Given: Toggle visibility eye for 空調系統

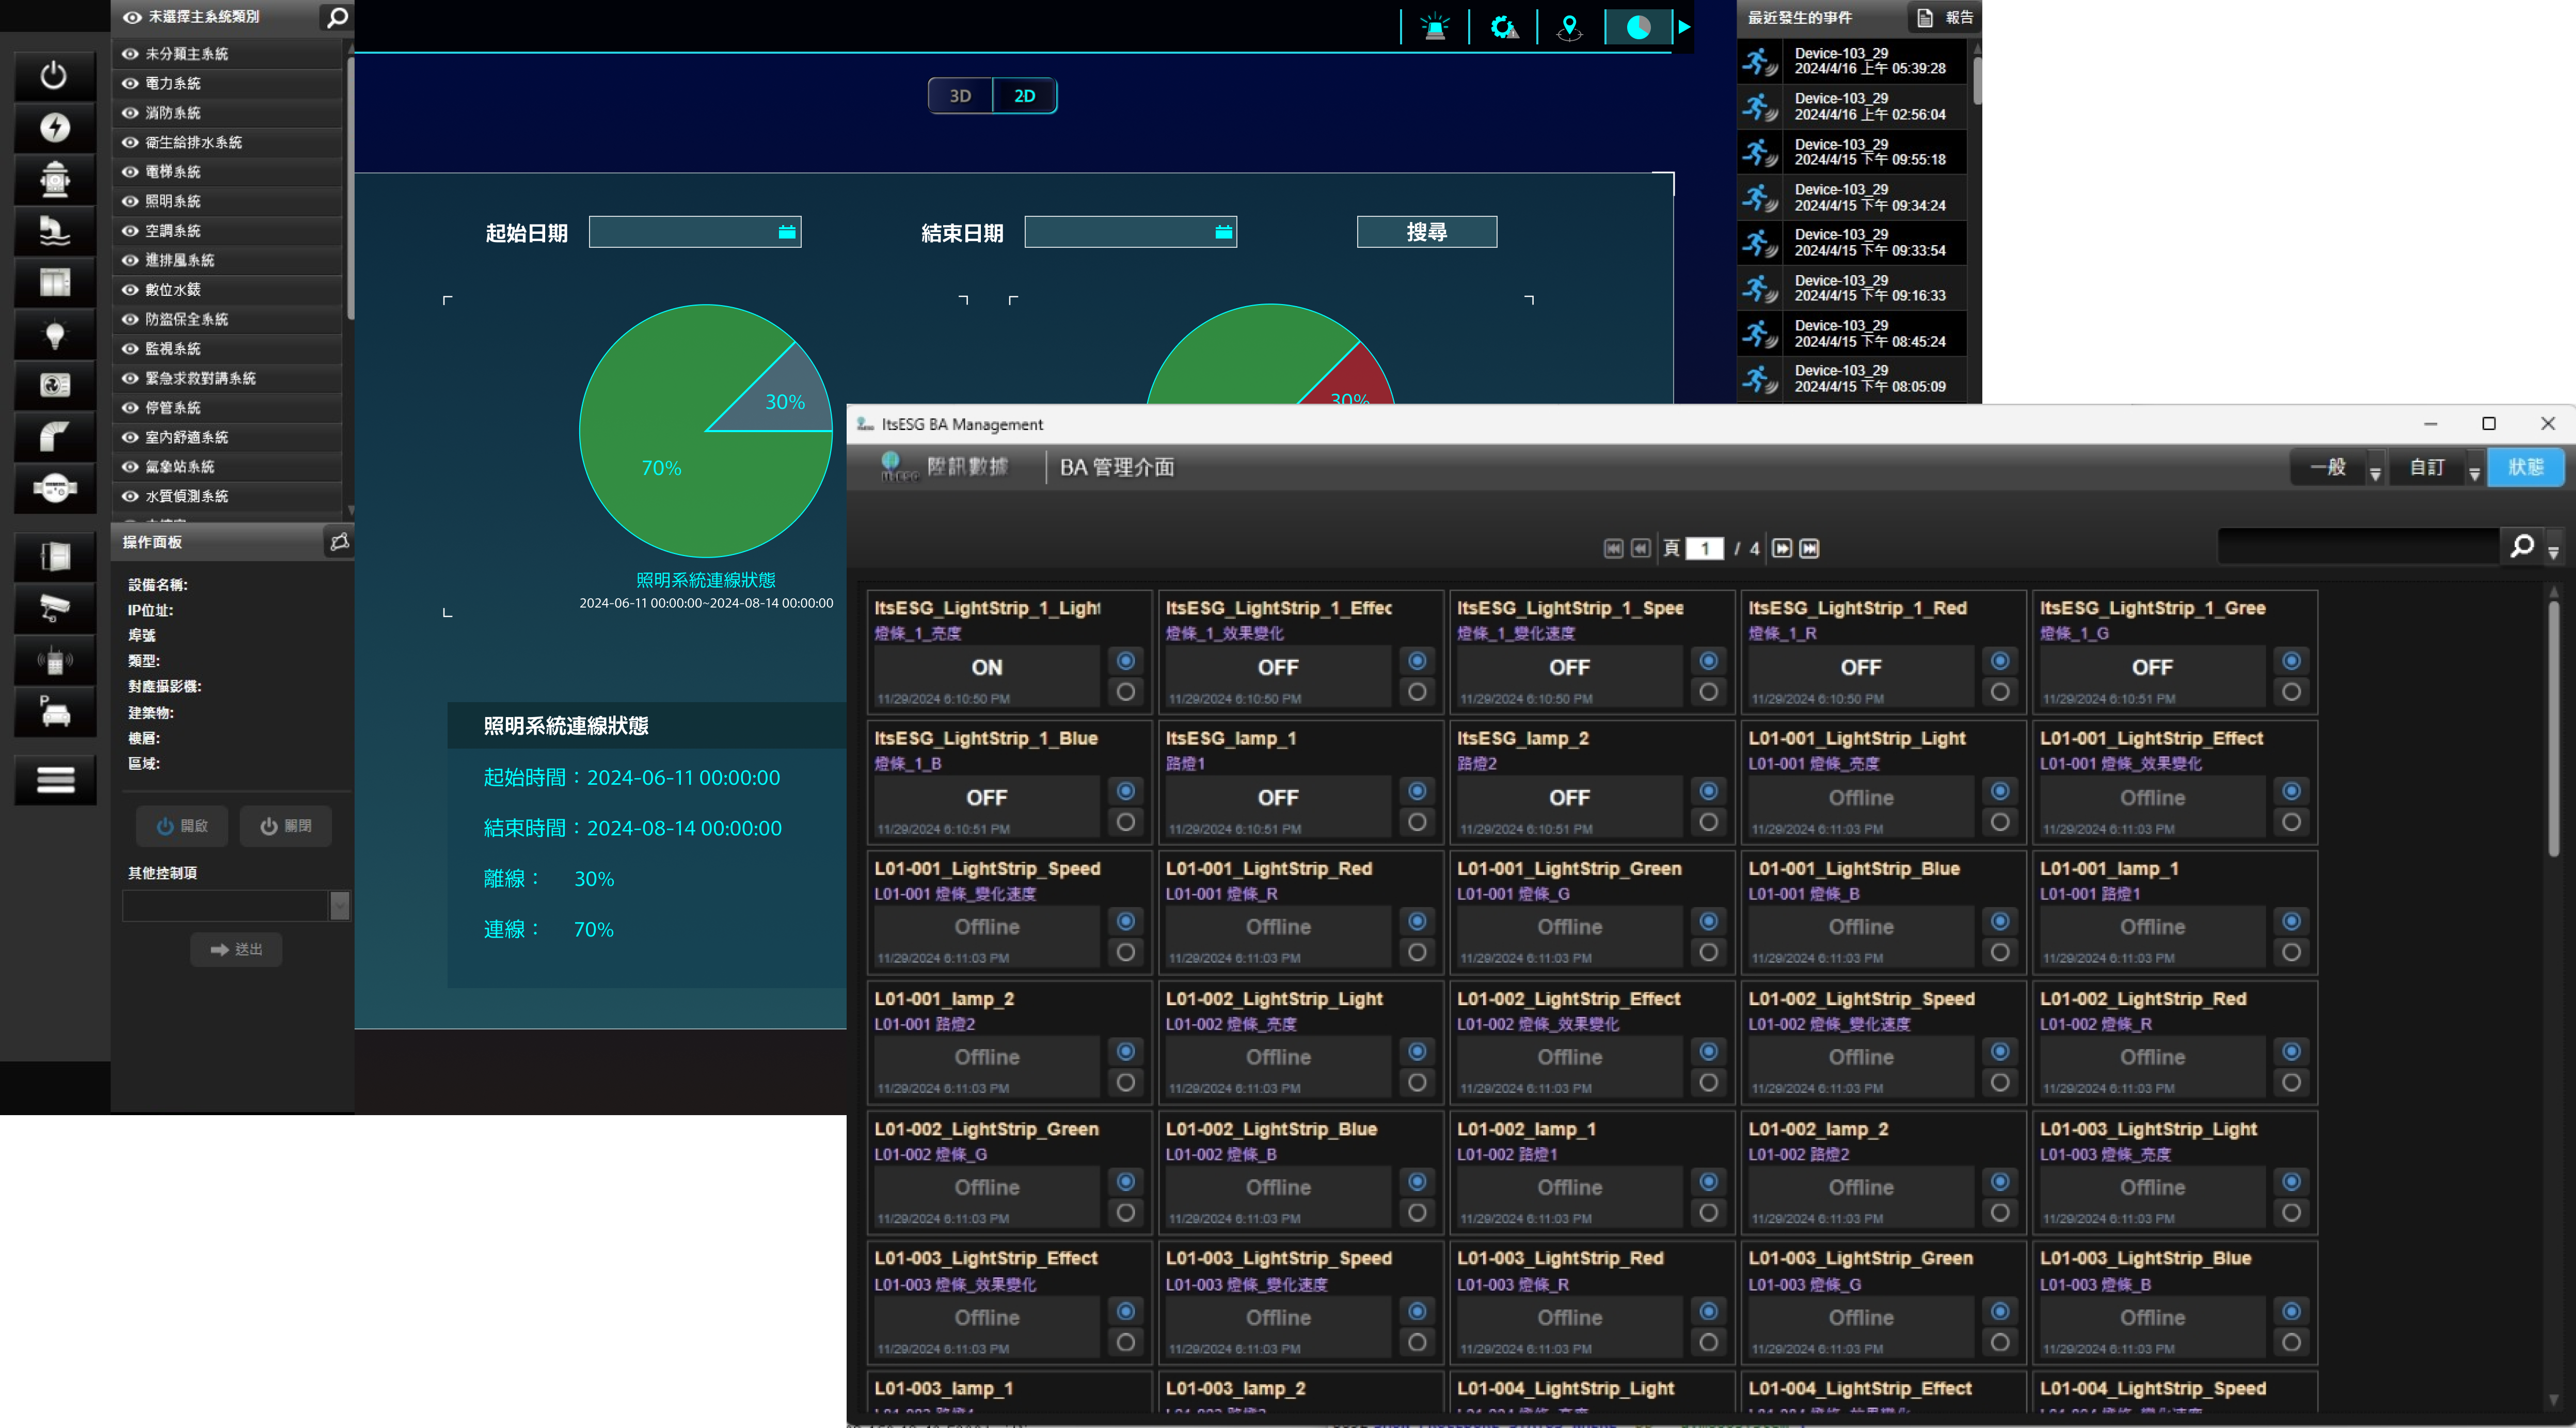Looking at the screenshot, I should coord(130,231).
